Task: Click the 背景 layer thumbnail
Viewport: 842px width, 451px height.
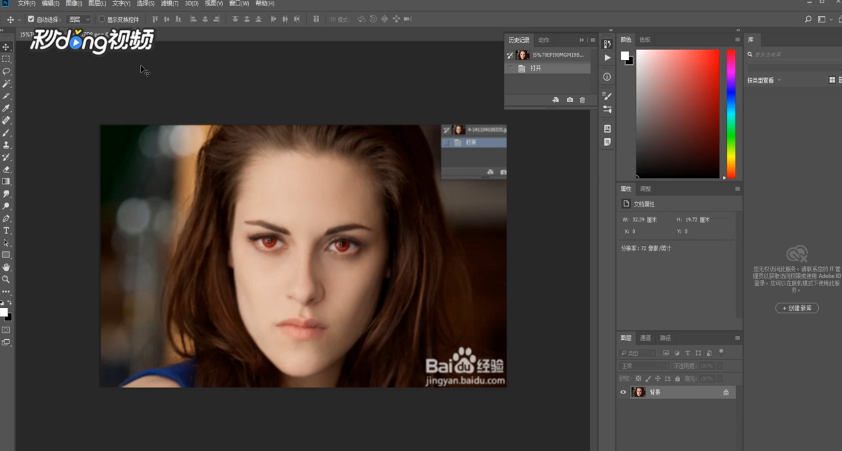Action: click(639, 392)
